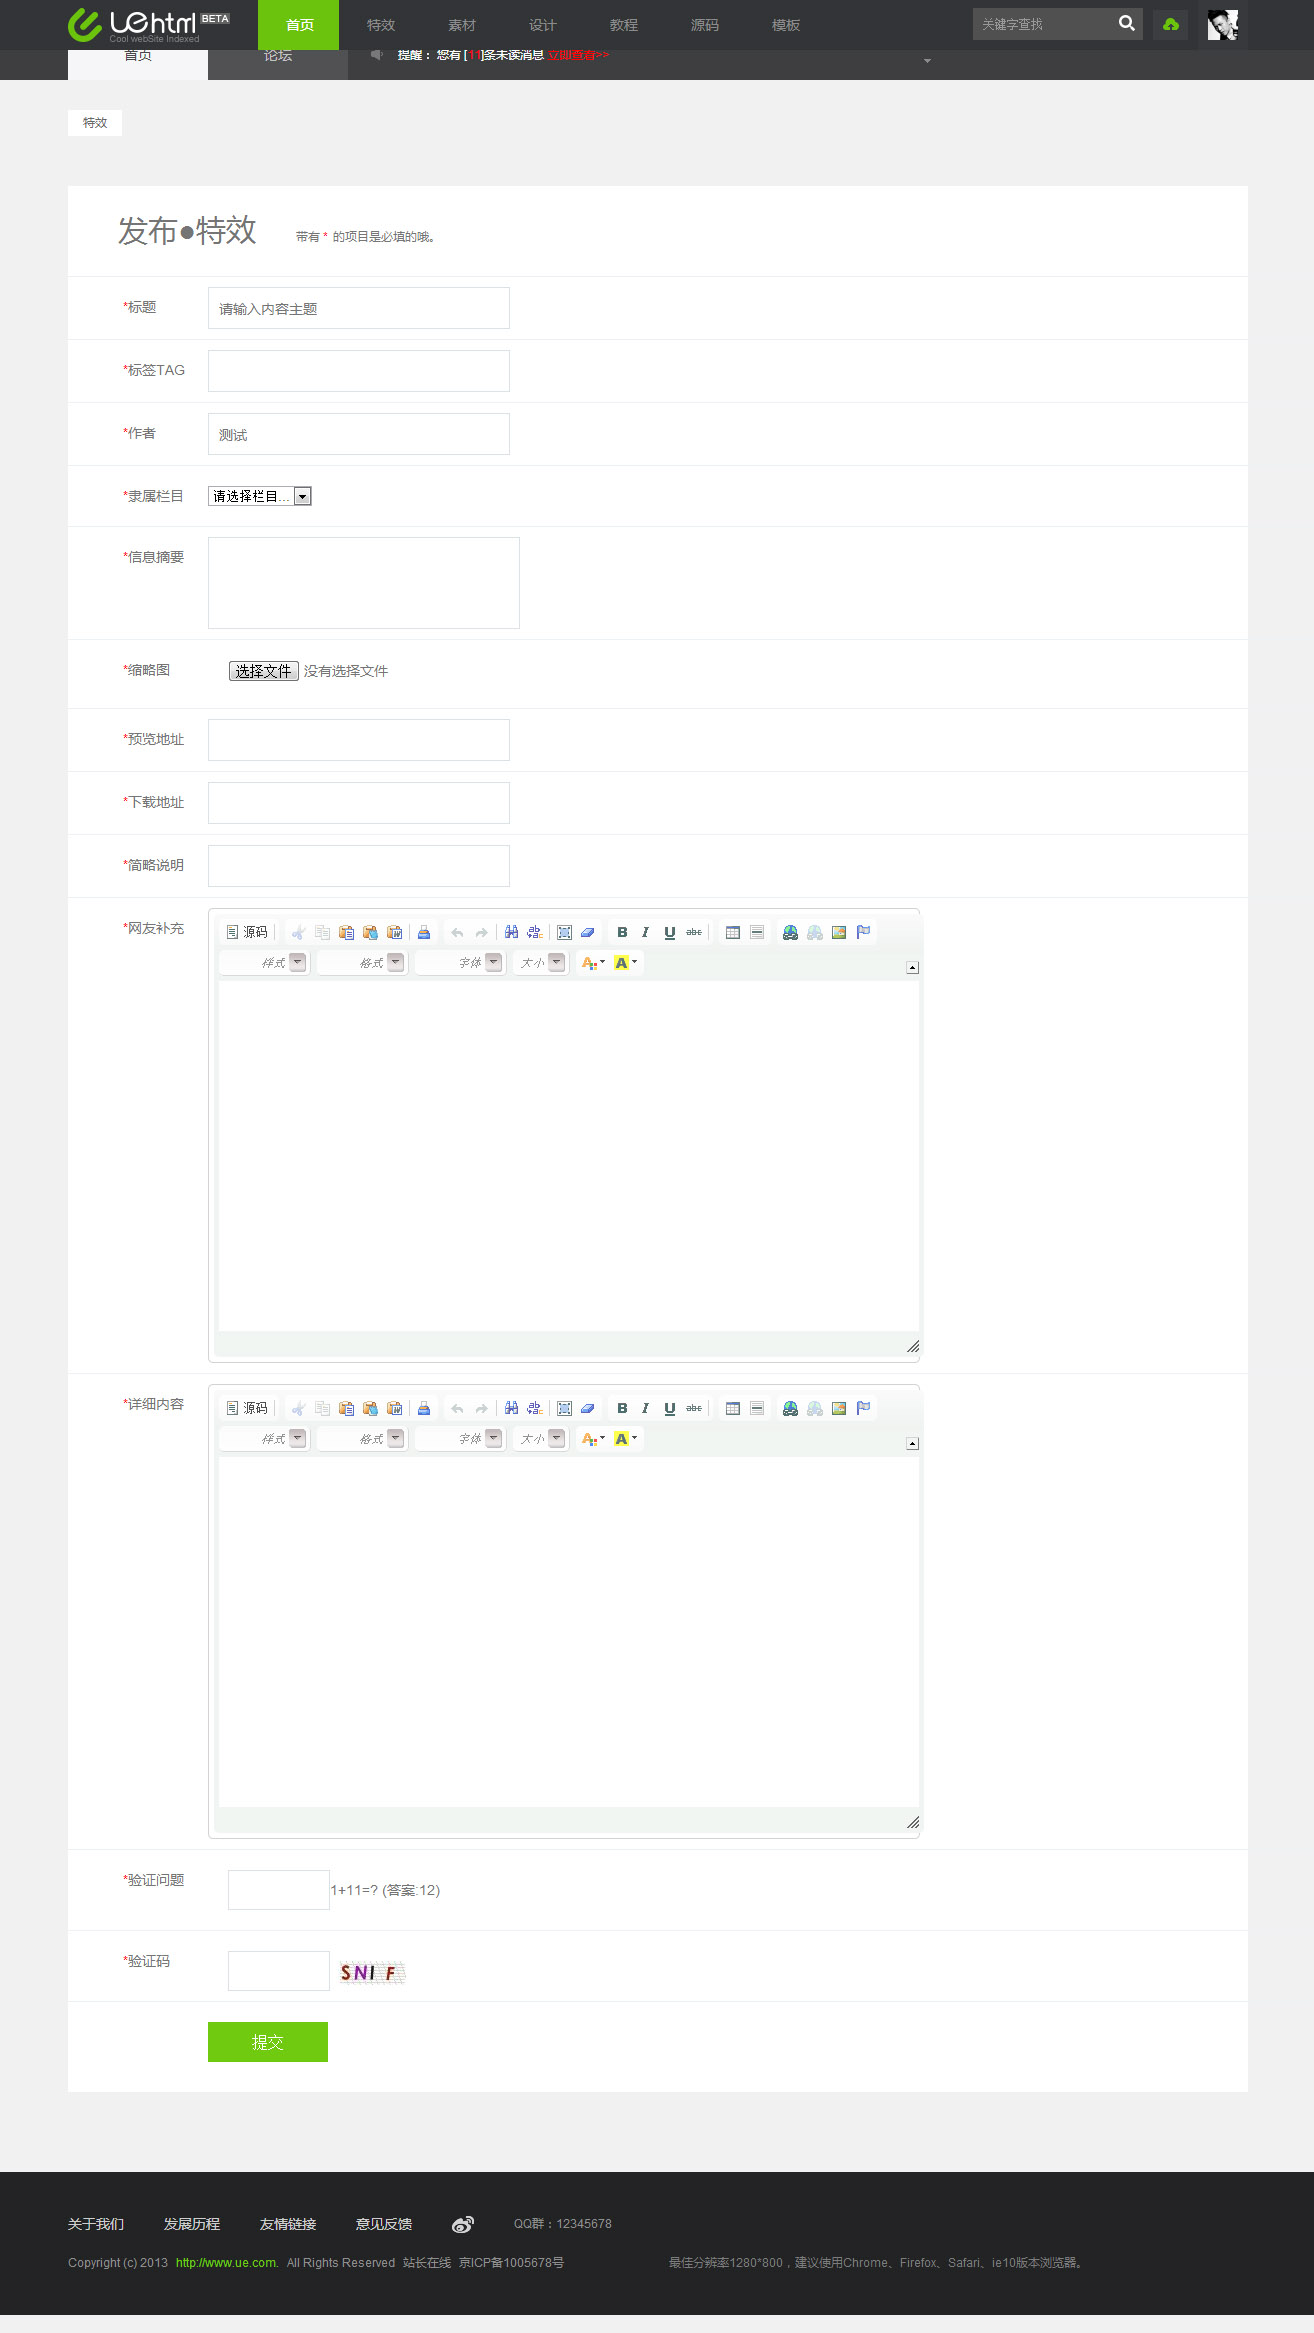Viewport: 1314px width, 2333px height.
Task: Open text color picker in 网友补充 editor
Action: click(x=593, y=962)
